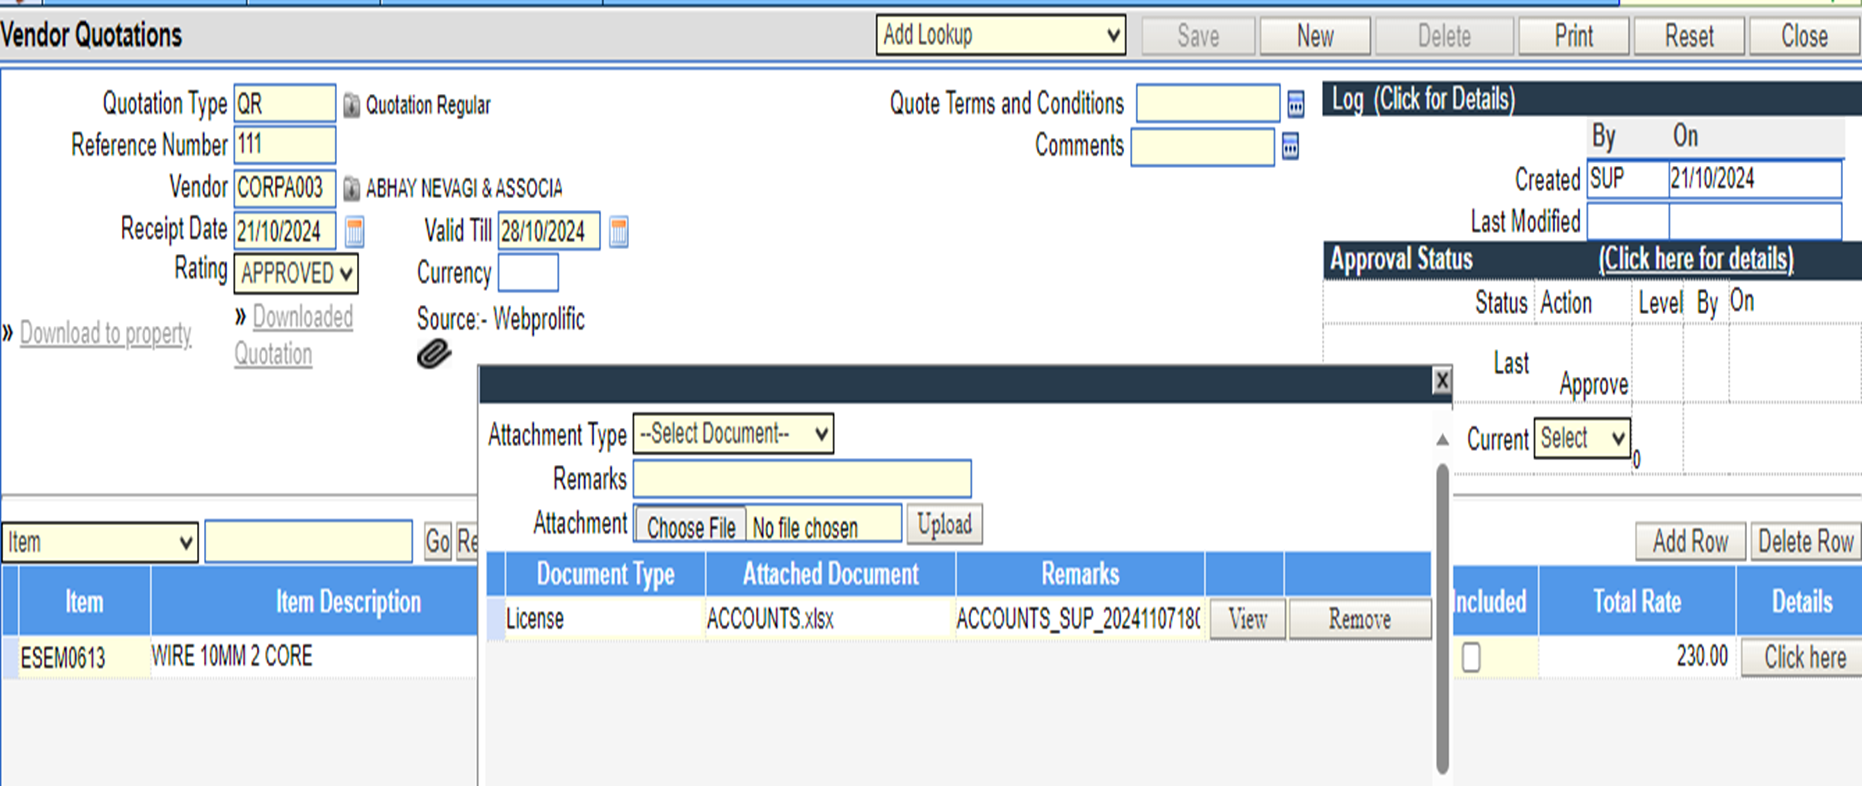This screenshot has width=1862, height=786.
Task: Click the Download to property link
Action: point(105,333)
